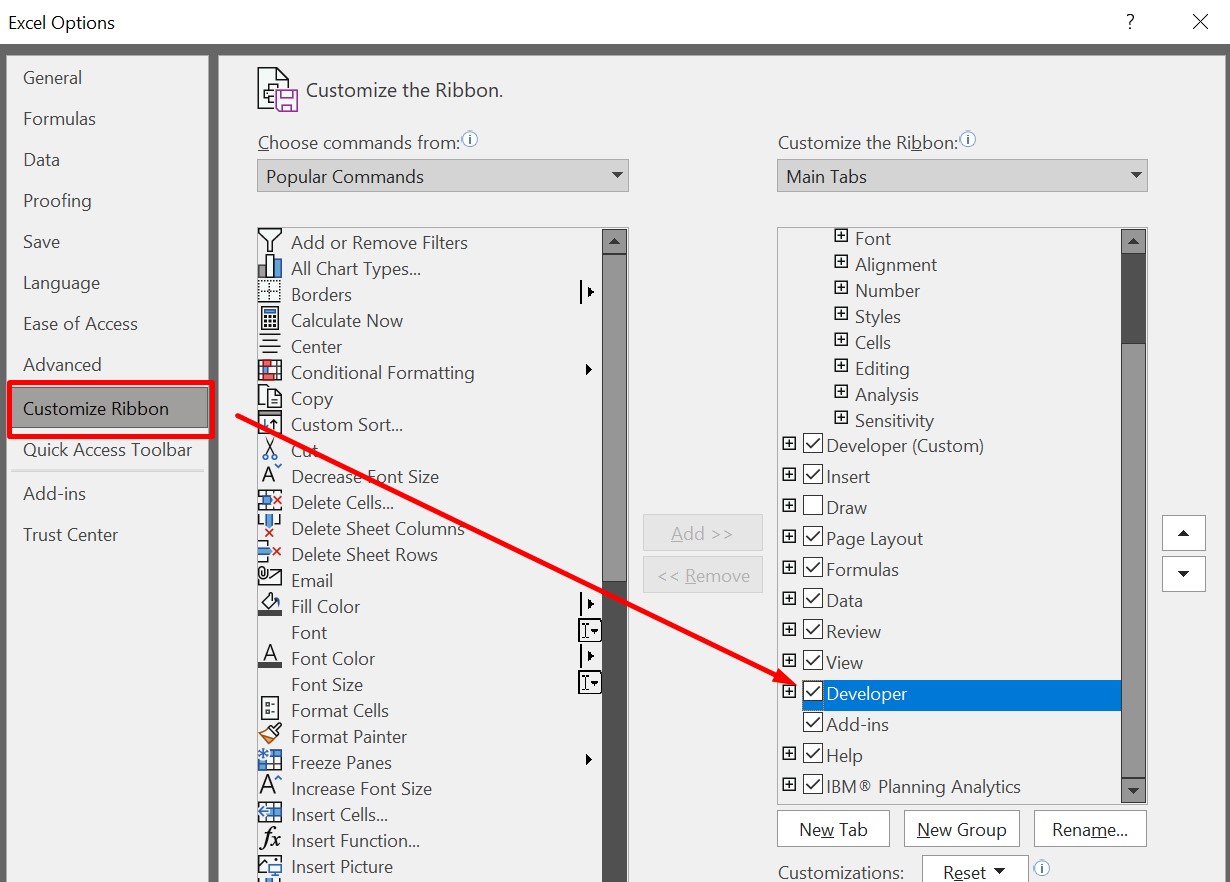Screen dimensions: 1230x882
Task: Select the All Chart Types icon
Action: click(x=270, y=268)
